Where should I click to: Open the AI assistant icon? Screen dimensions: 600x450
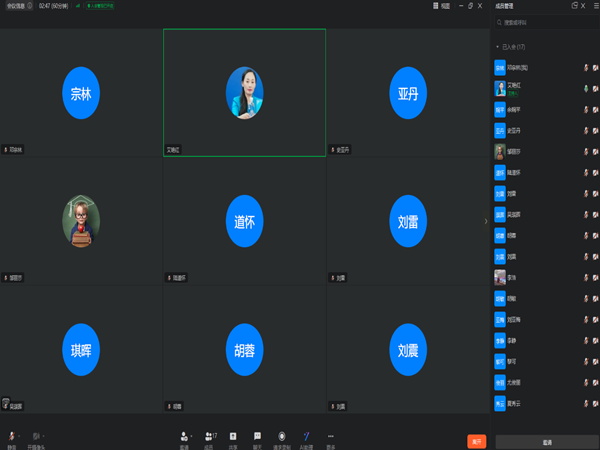306,436
